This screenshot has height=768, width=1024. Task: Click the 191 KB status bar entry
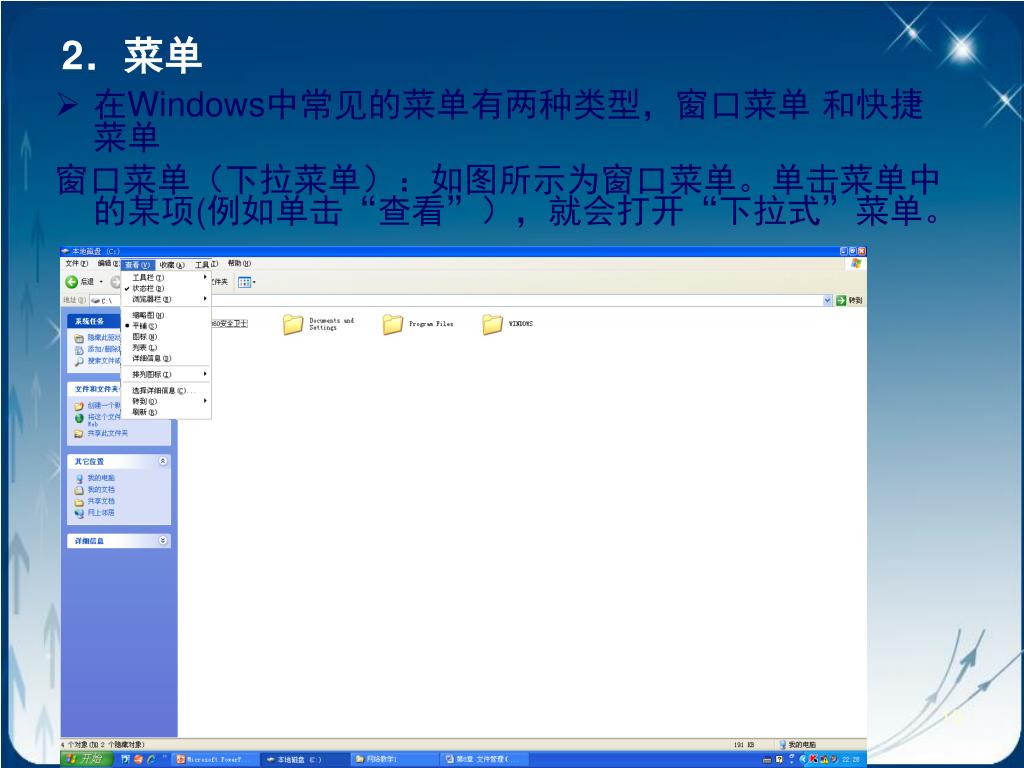[x=744, y=744]
